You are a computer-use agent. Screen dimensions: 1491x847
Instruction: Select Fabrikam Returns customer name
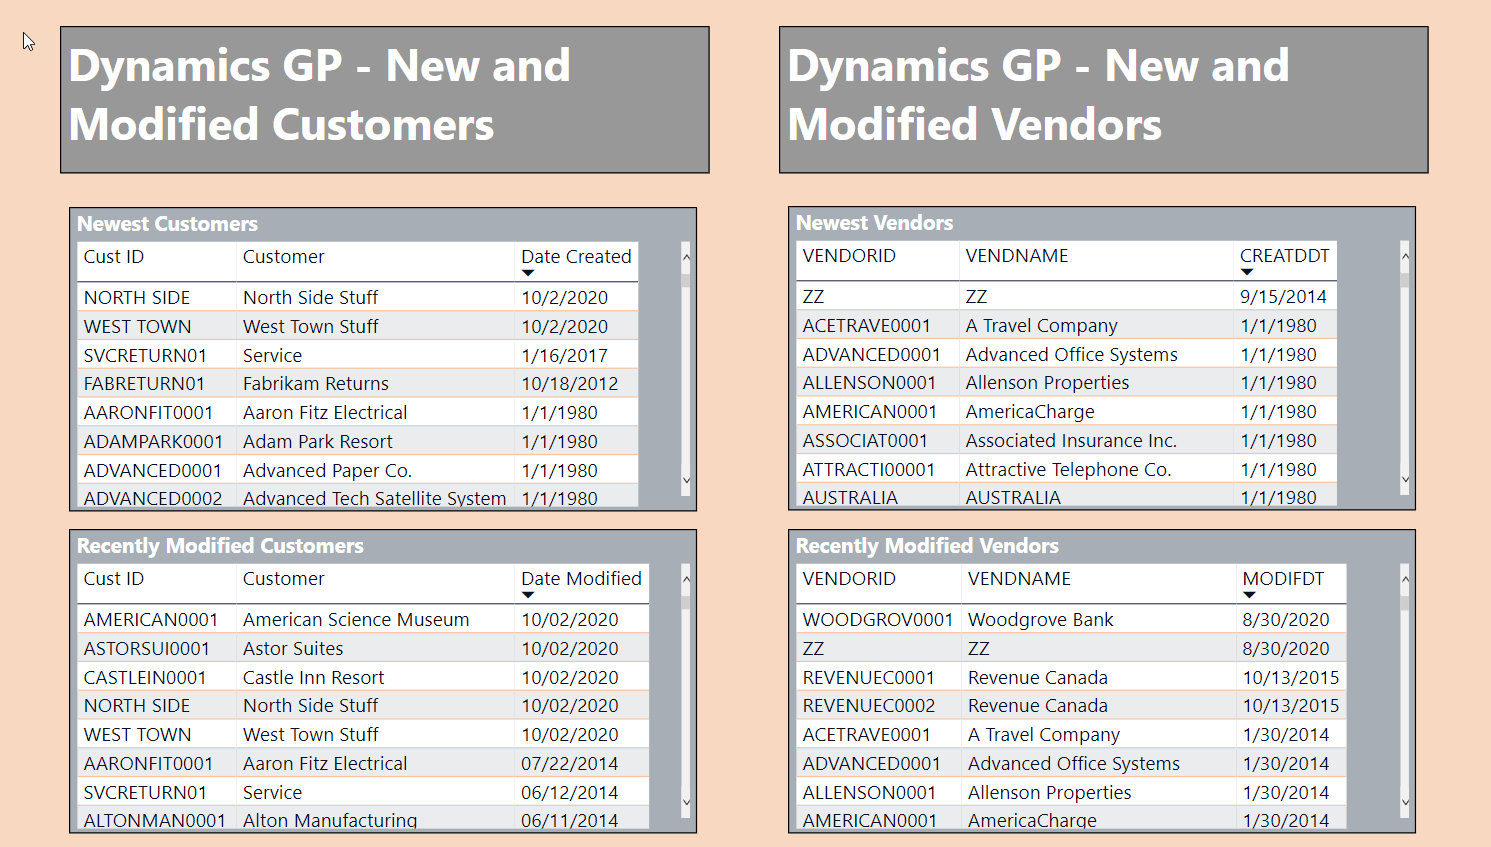(316, 384)
